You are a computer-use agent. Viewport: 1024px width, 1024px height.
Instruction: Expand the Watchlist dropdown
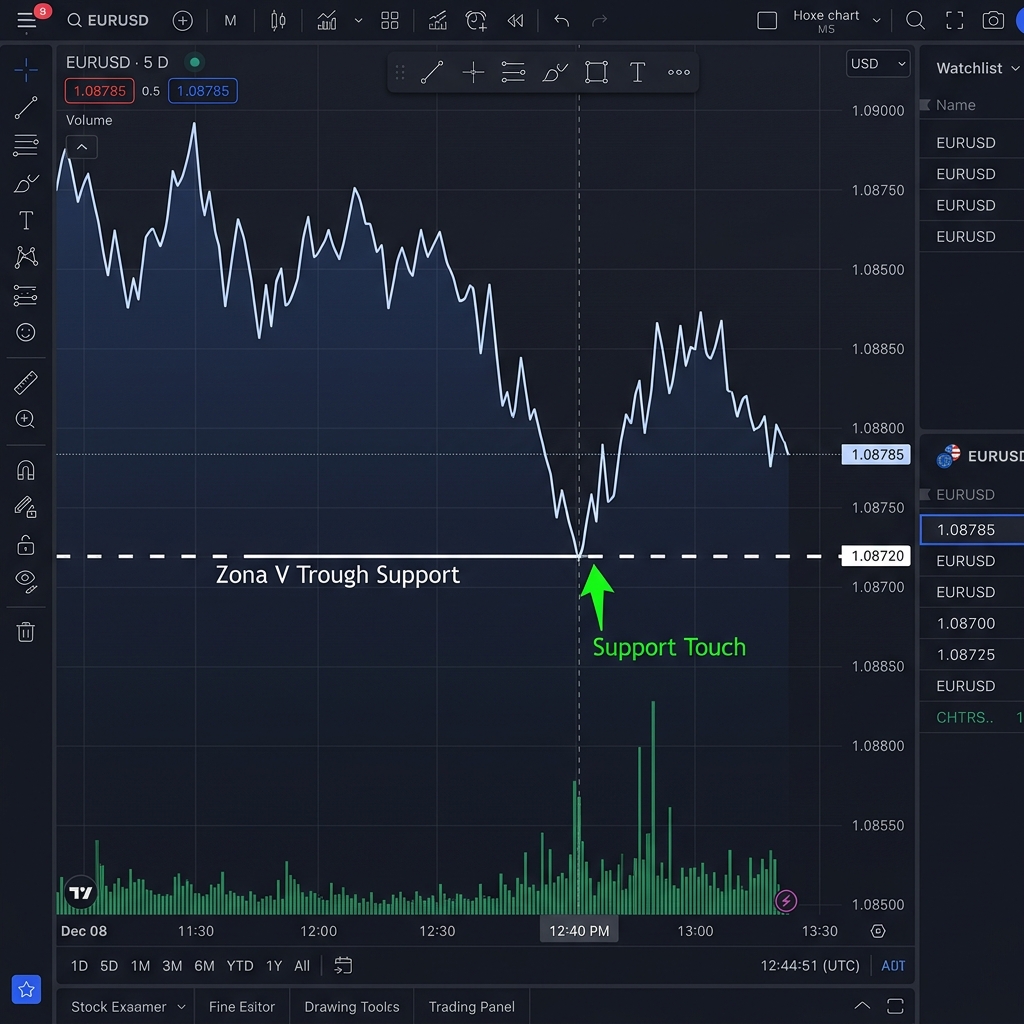[x=1014, y=69]
